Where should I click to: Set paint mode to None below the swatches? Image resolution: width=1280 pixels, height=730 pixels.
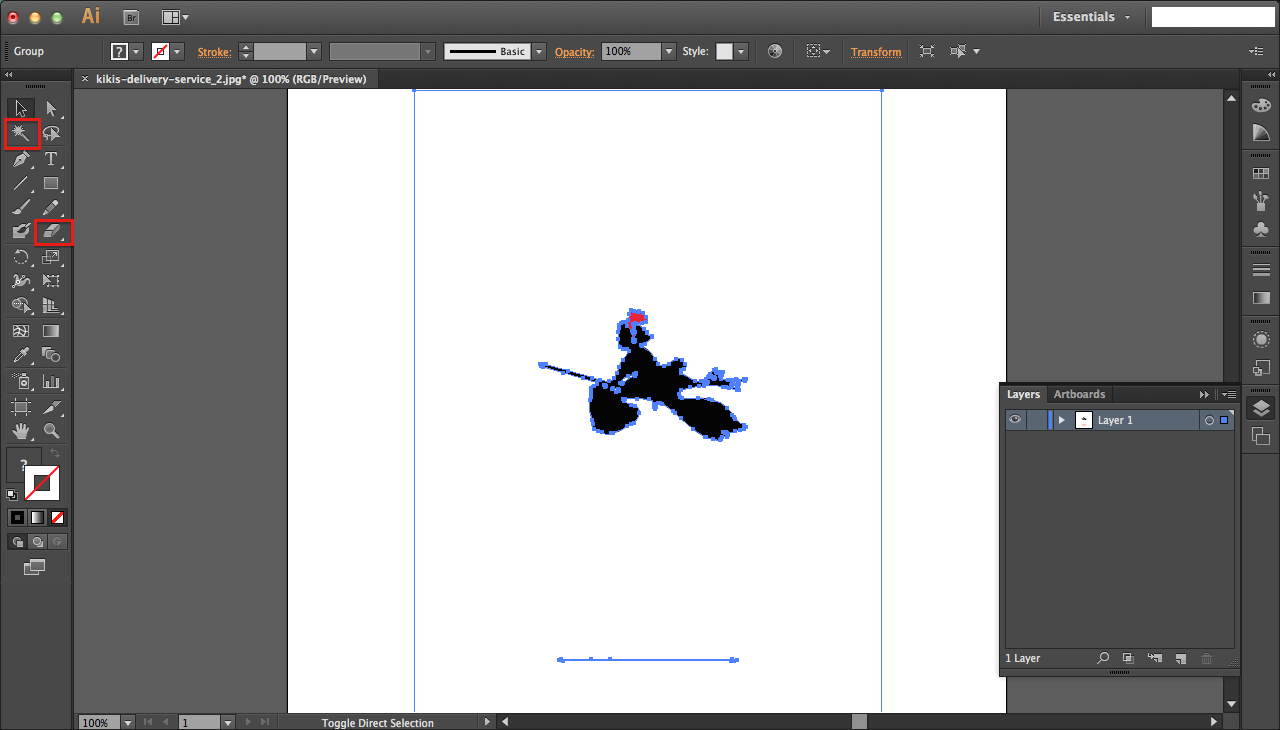[x=57, y=517]
